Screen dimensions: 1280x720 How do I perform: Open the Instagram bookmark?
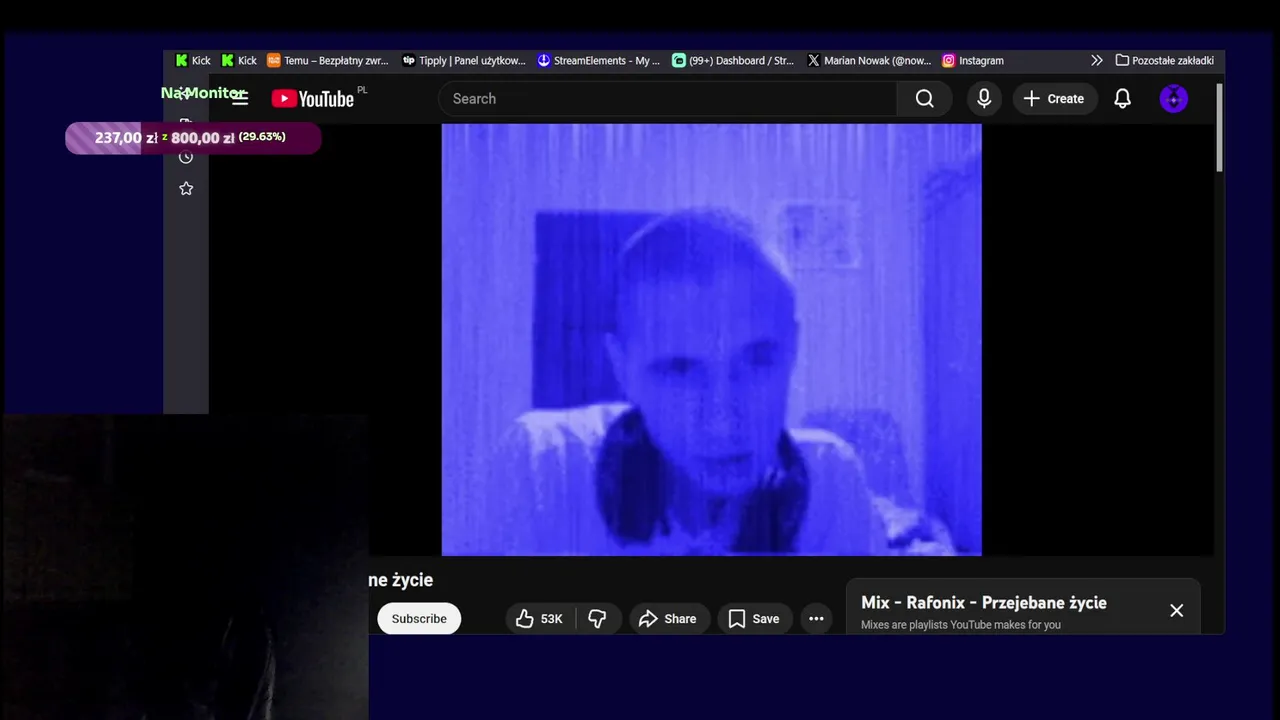(973, 60)
